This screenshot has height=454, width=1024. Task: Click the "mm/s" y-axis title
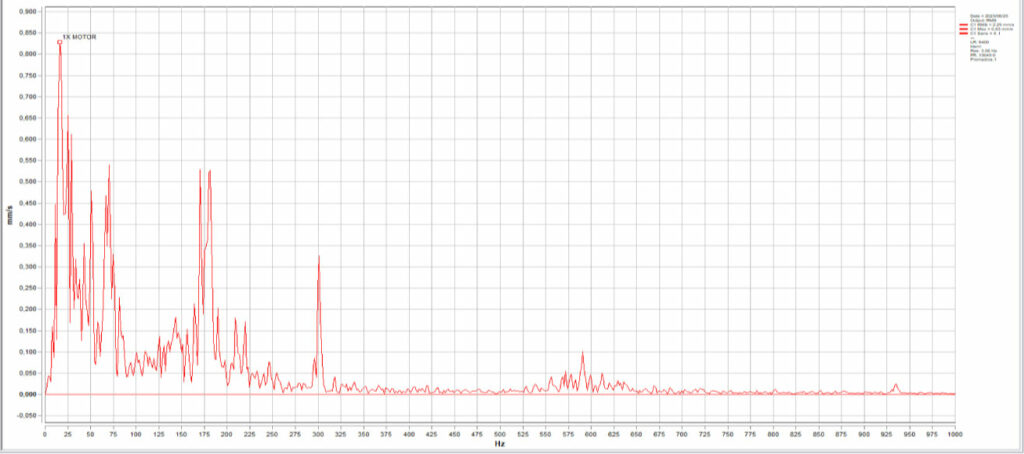click(9, 214)
